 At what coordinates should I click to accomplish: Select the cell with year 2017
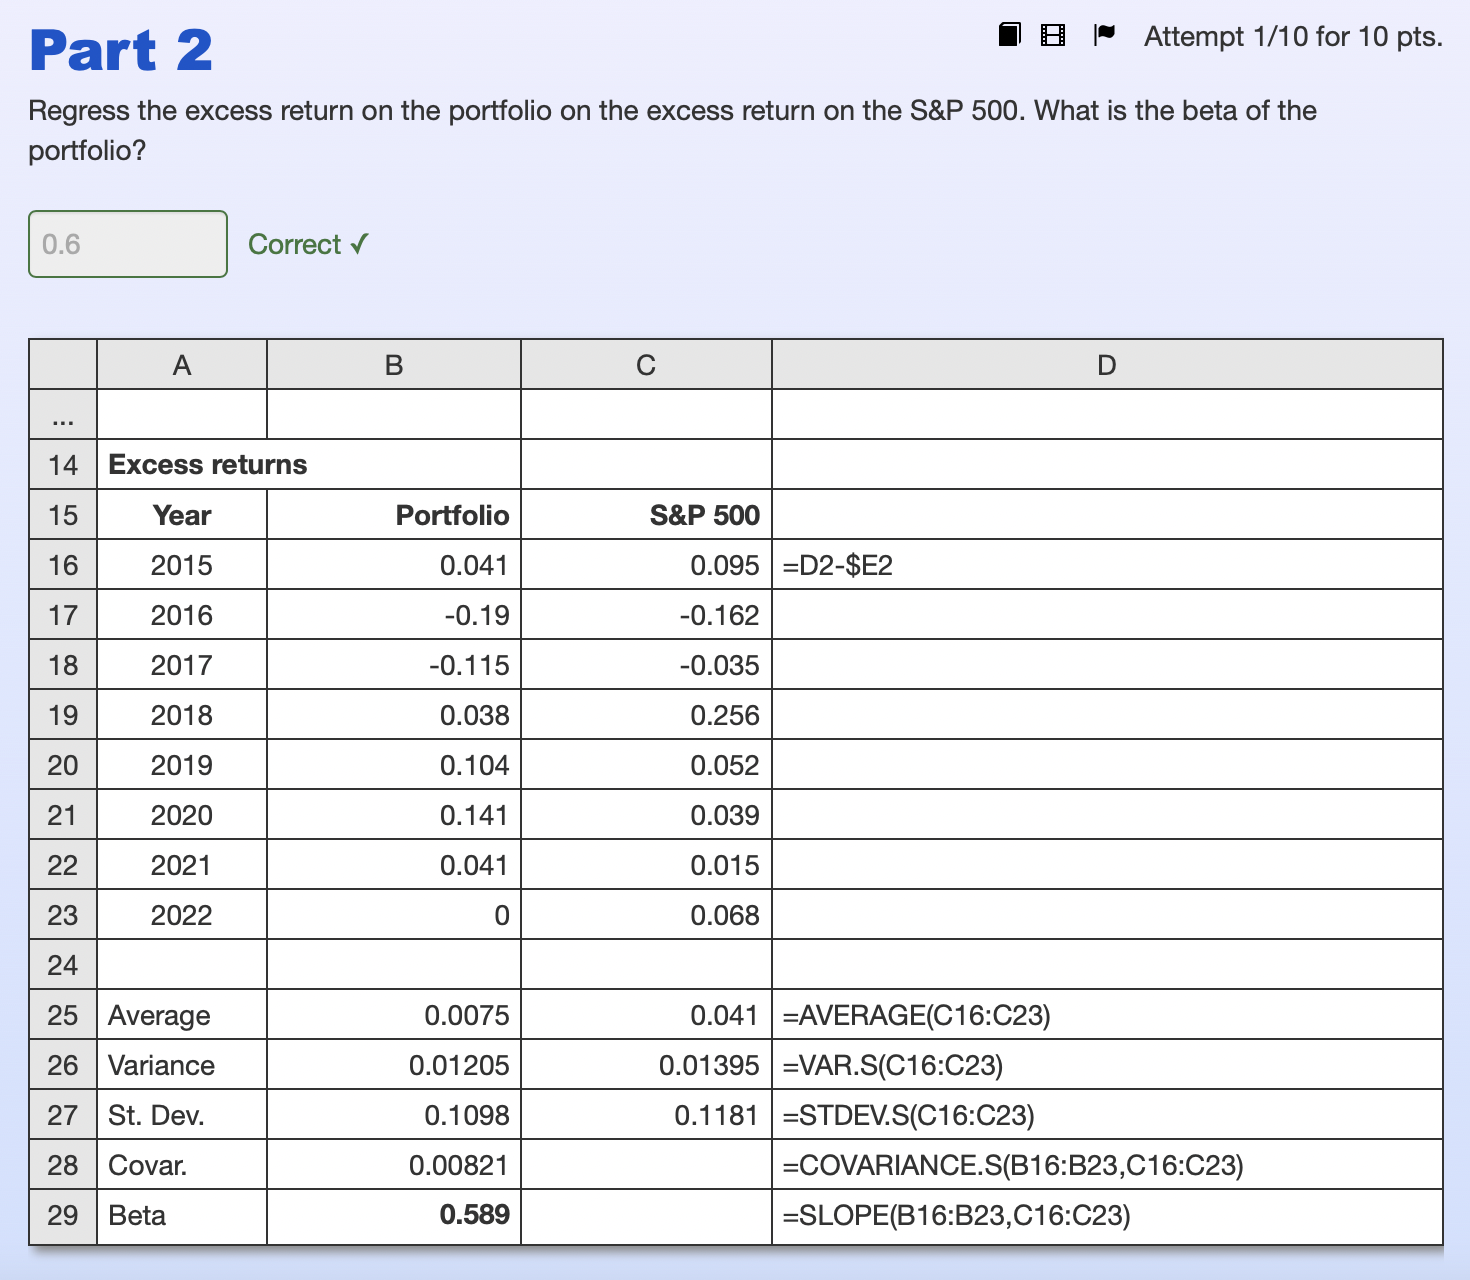coord(182,665)
